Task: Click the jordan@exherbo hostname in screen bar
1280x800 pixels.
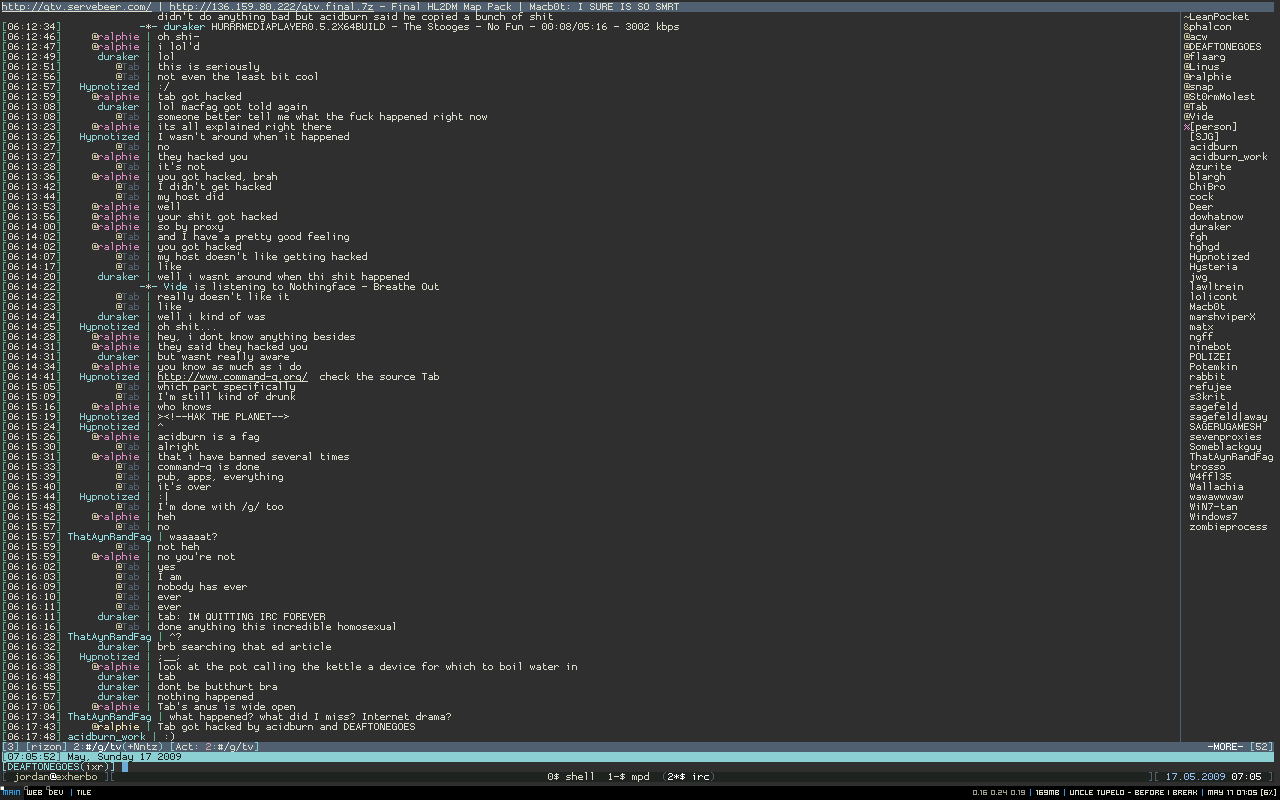Action: (55, 777)
